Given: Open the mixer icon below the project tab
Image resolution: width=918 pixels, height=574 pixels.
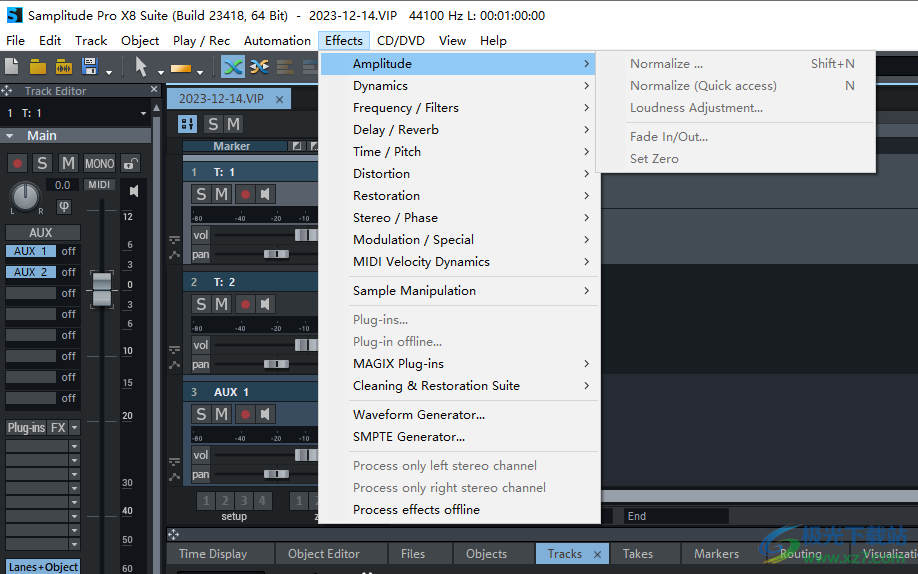Looking at the screenshot, I should [x=187, y=124].
